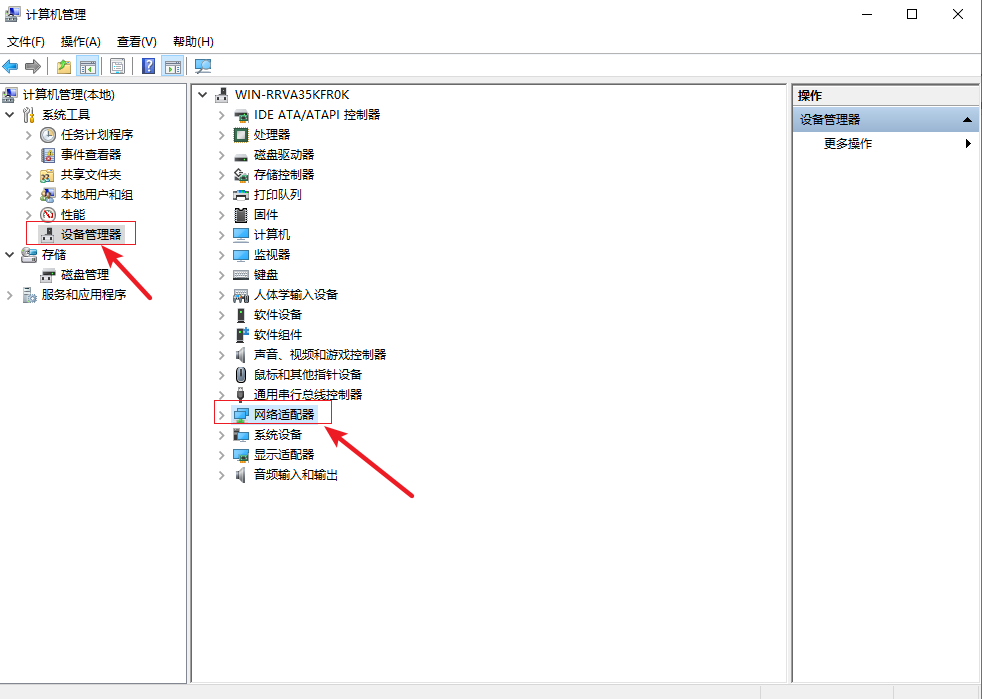
Task: Click the Task Scheduler (任务计划程序) clock icon
Action: point(48,134)
